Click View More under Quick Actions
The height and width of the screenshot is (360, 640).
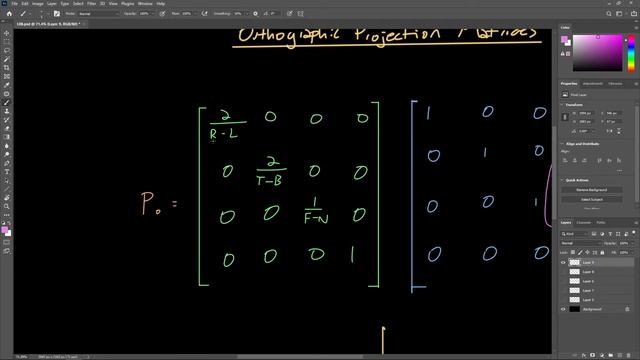592,209
